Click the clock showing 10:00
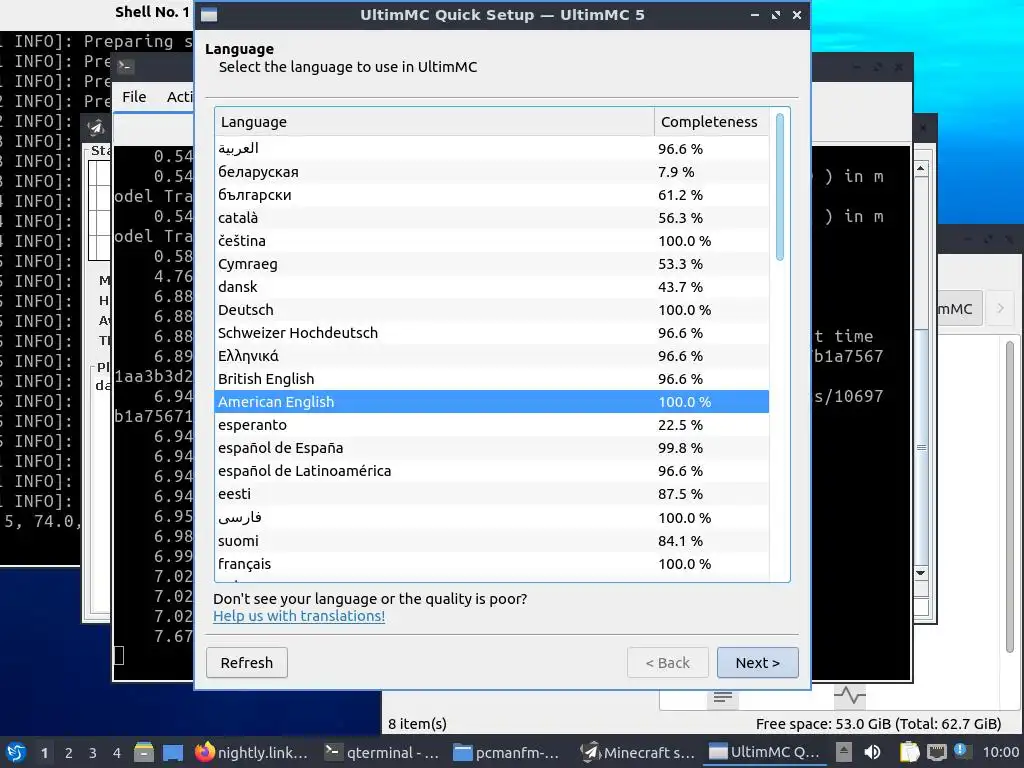 click(1000, 752)
